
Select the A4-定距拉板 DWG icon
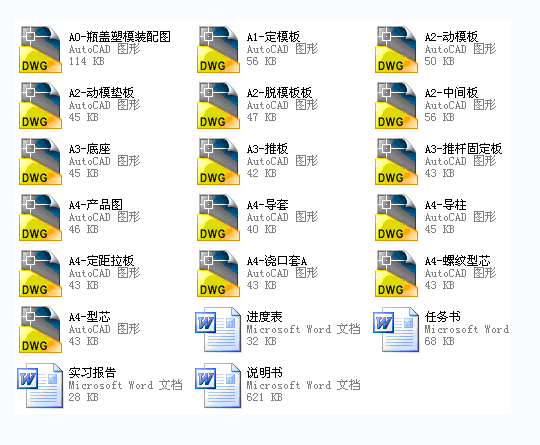point(41,273)
